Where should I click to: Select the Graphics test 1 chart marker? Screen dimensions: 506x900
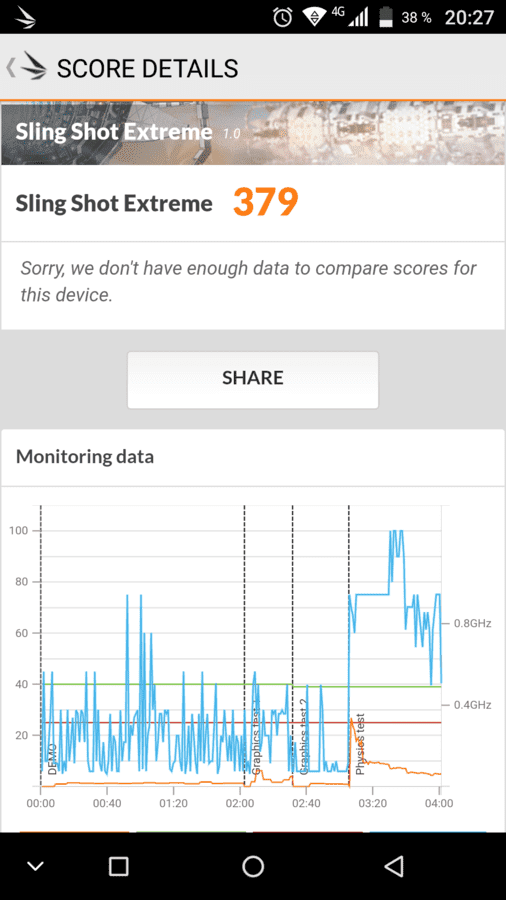pos(245,646)
